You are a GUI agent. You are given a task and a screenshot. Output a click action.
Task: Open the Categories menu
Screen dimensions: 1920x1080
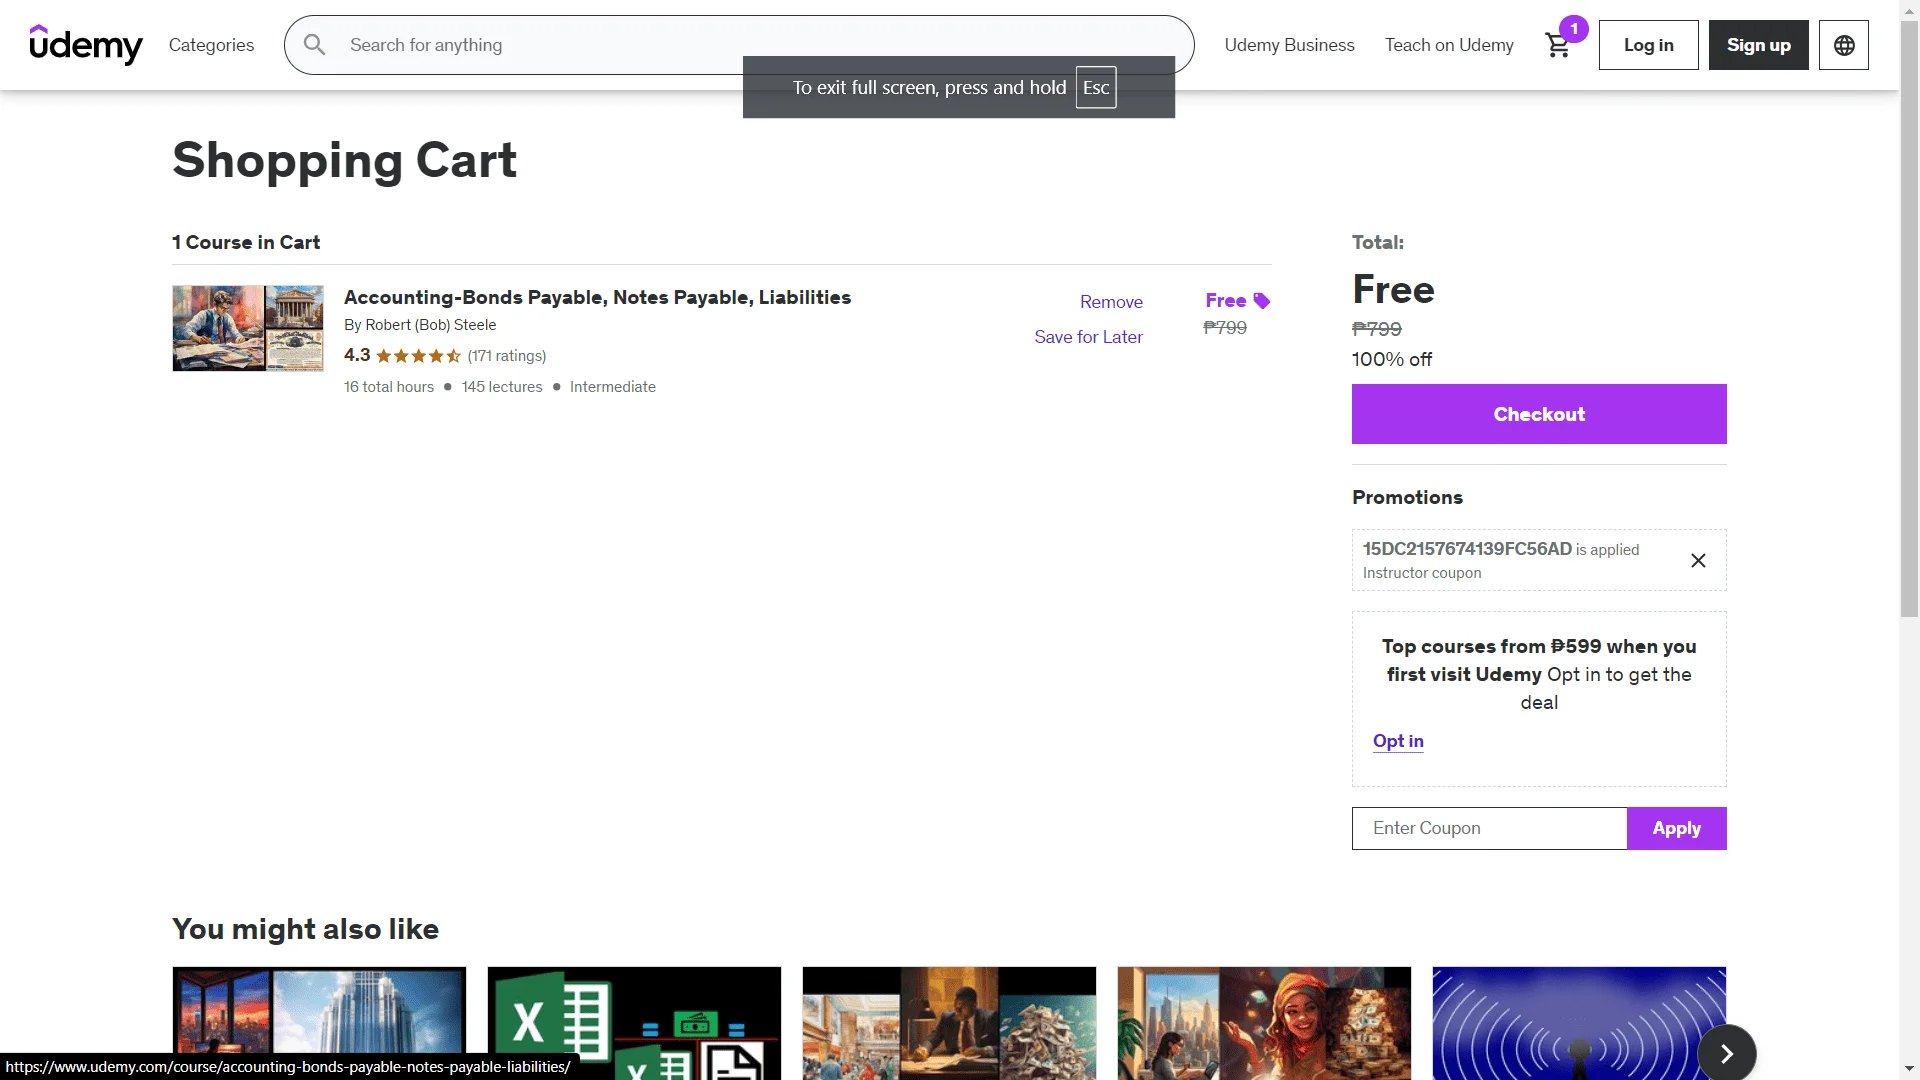[x=211, y=45]
